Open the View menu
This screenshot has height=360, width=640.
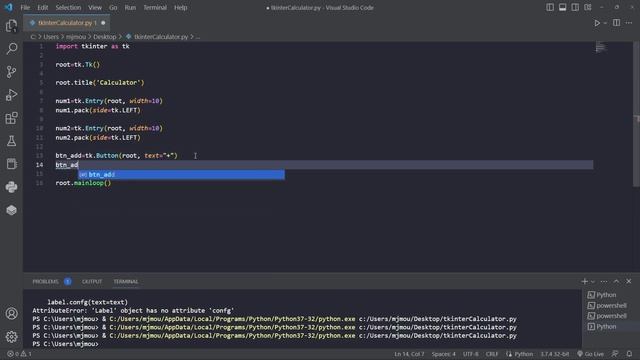[95, 7]
